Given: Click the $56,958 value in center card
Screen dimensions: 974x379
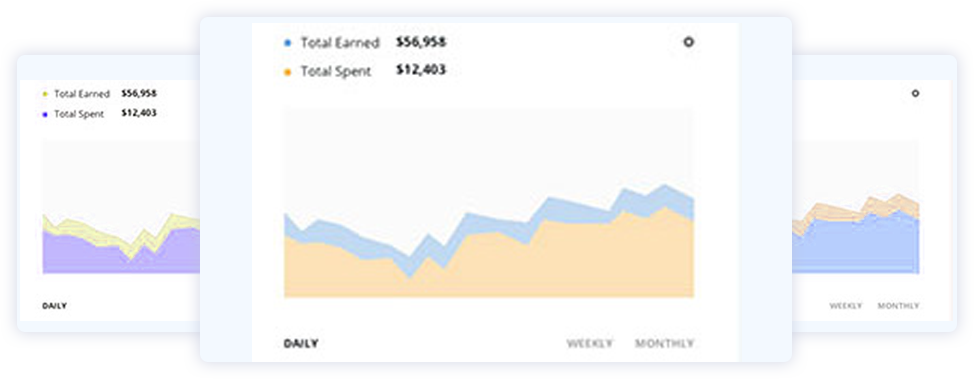Looking at the screenshot, I should (x=421, y=42).
